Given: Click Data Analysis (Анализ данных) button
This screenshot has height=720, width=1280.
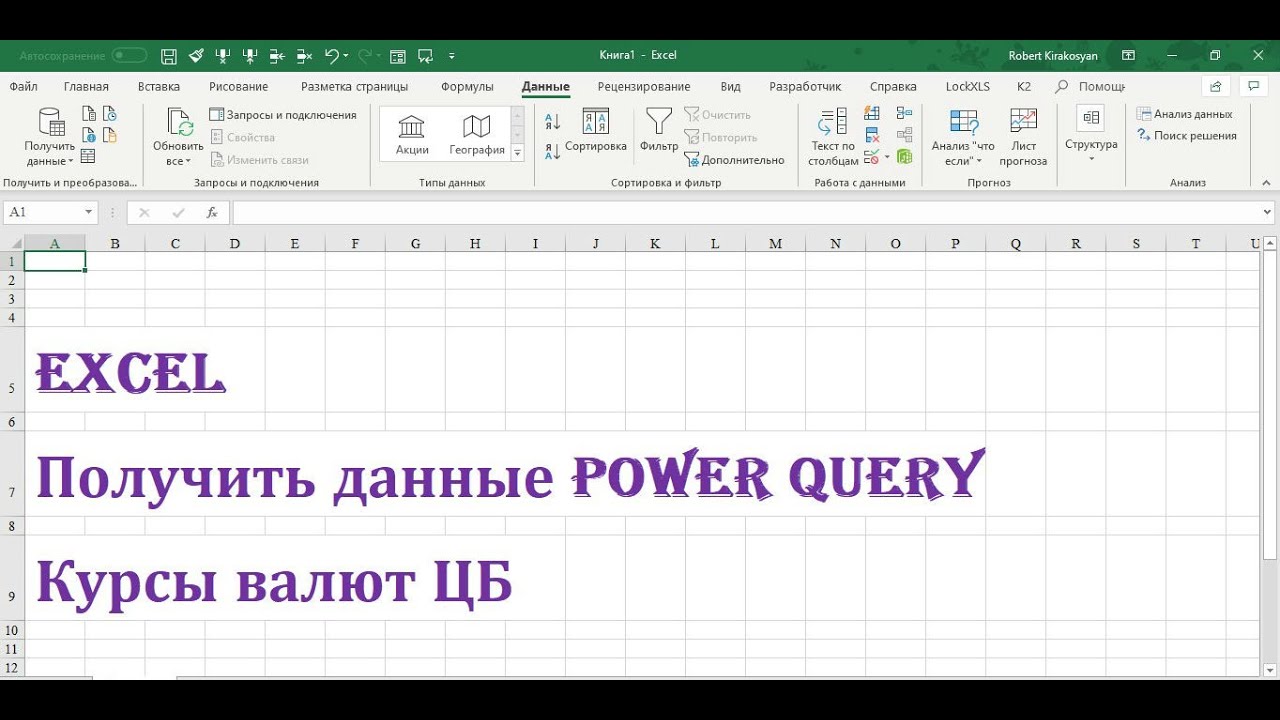Looking at the screenshot, I should click(x=1185, y=114).
